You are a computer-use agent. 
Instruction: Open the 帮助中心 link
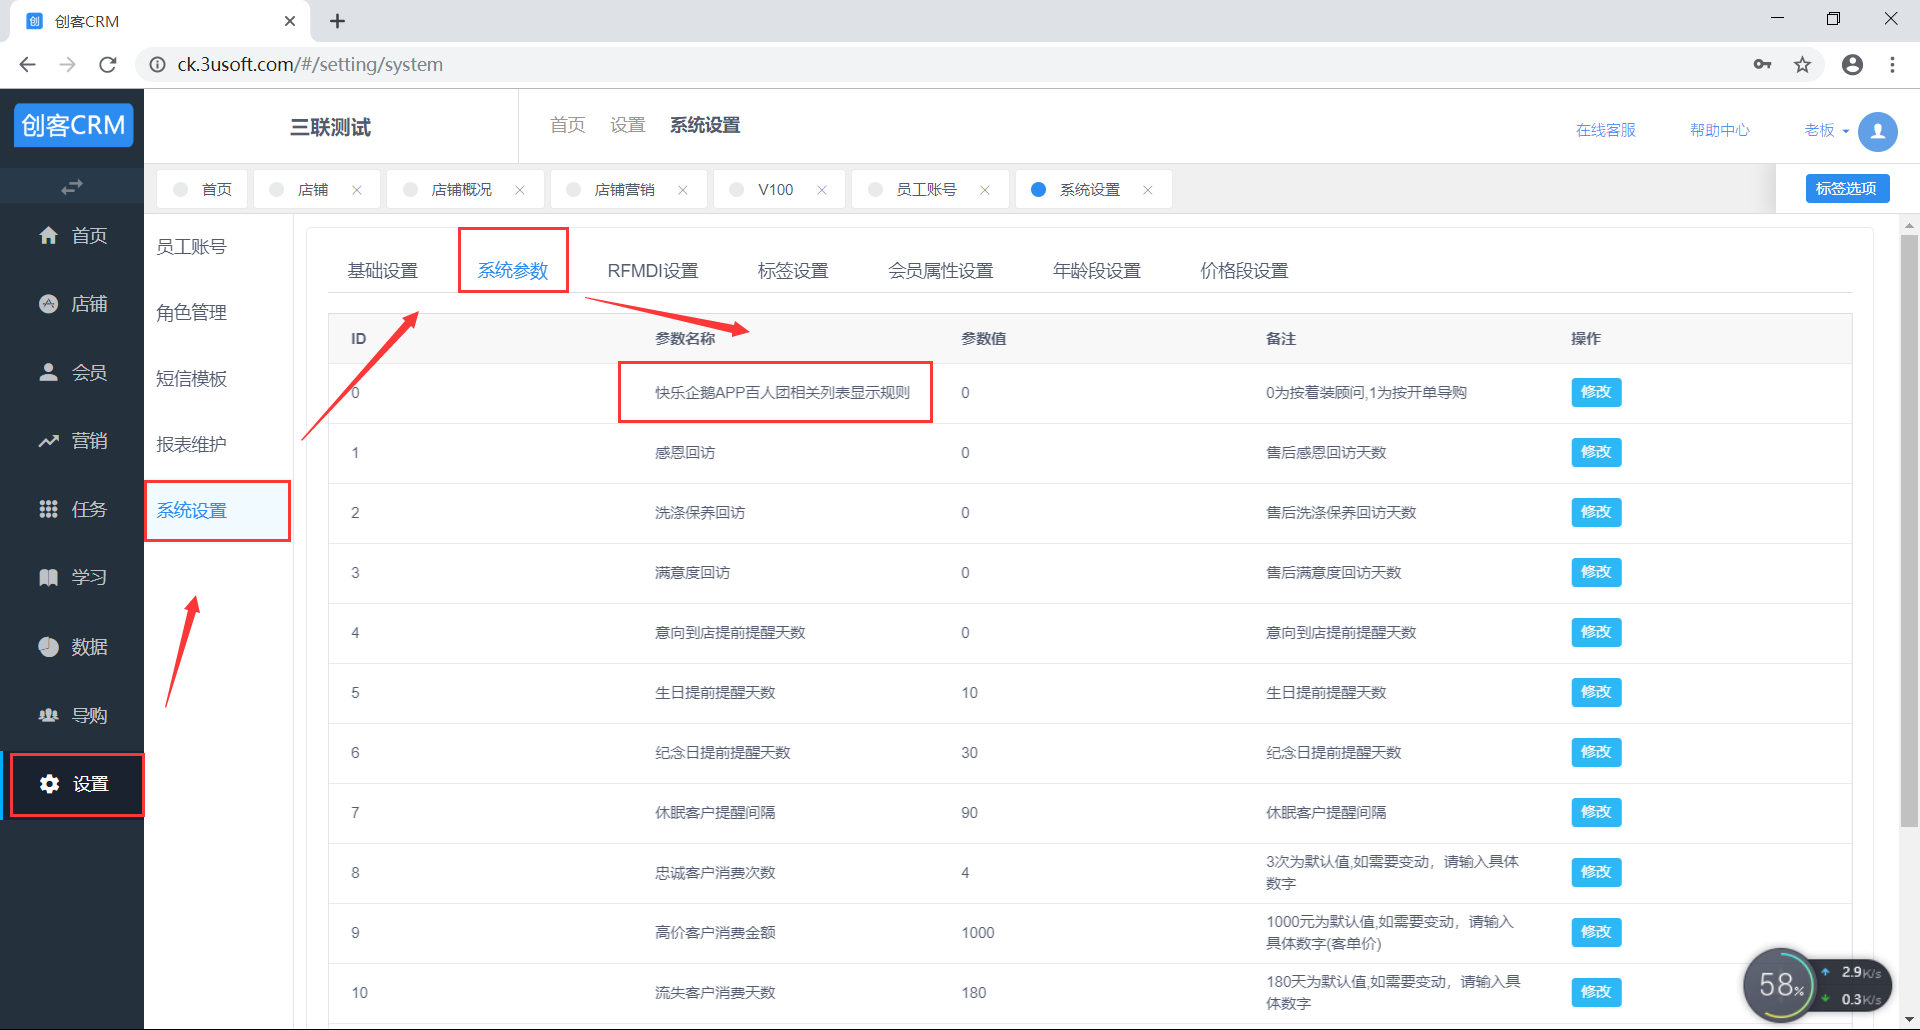pyautogui.click(x=1720, y=131)
